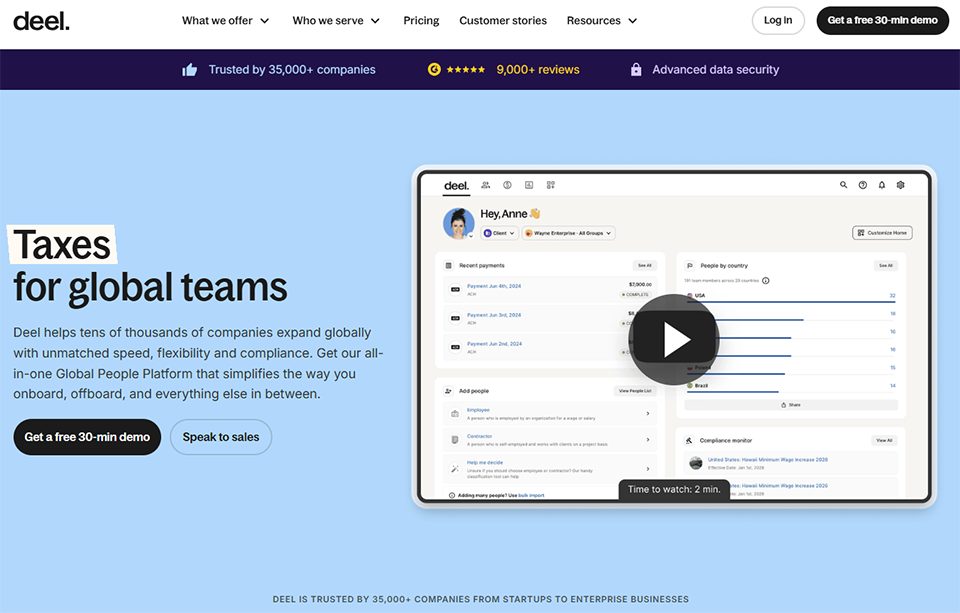Click the thumbs-up icon beside Trusted by 35,000+
Image resolution: width=960 pixels, height=613 pixels.
click(x=190, y=69)
